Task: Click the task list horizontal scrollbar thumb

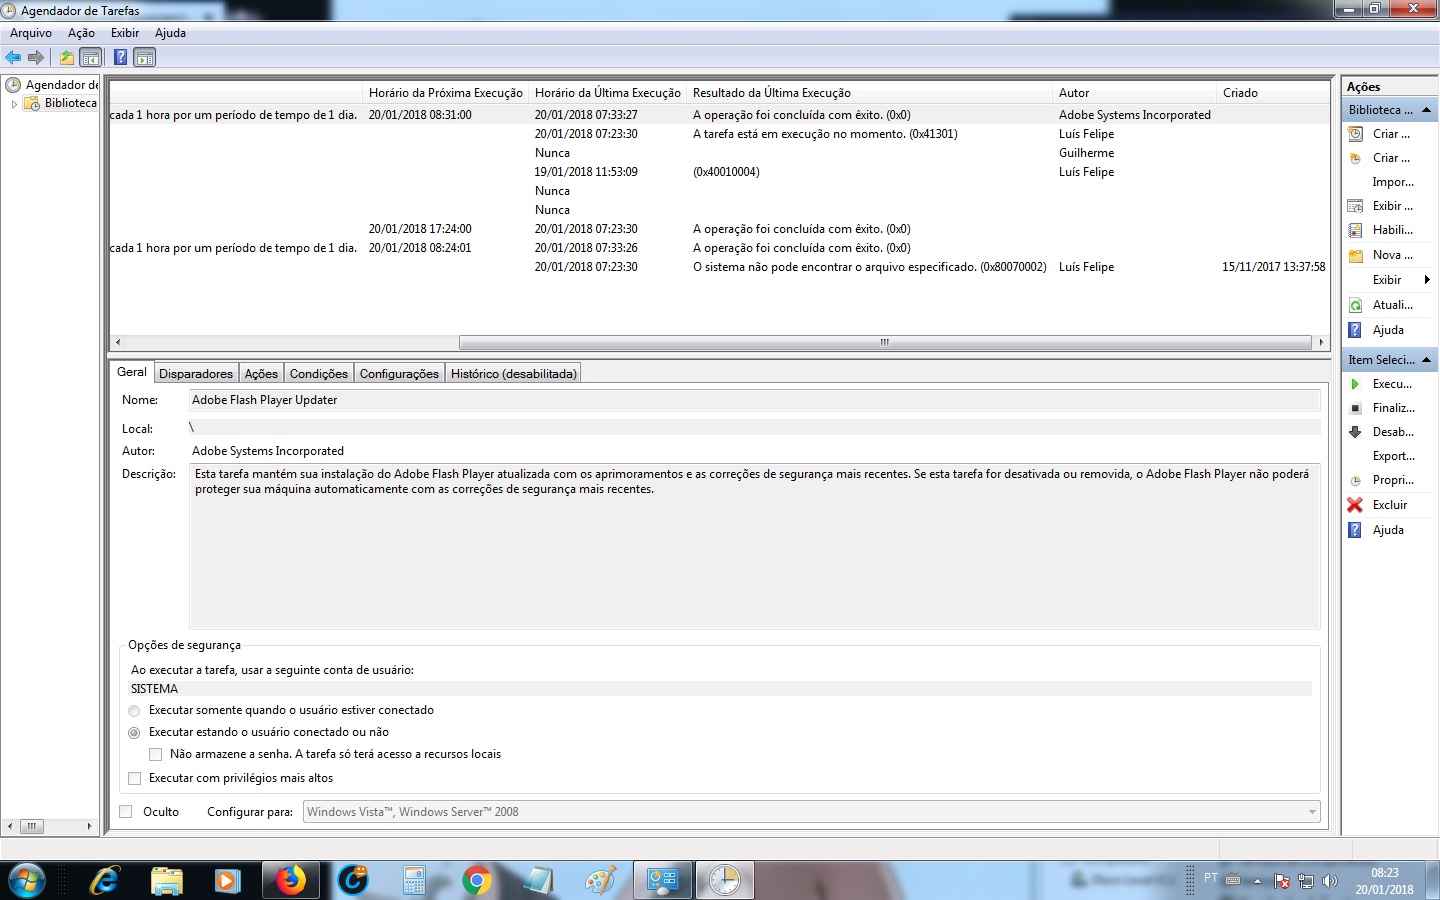Action: (884, 342)
